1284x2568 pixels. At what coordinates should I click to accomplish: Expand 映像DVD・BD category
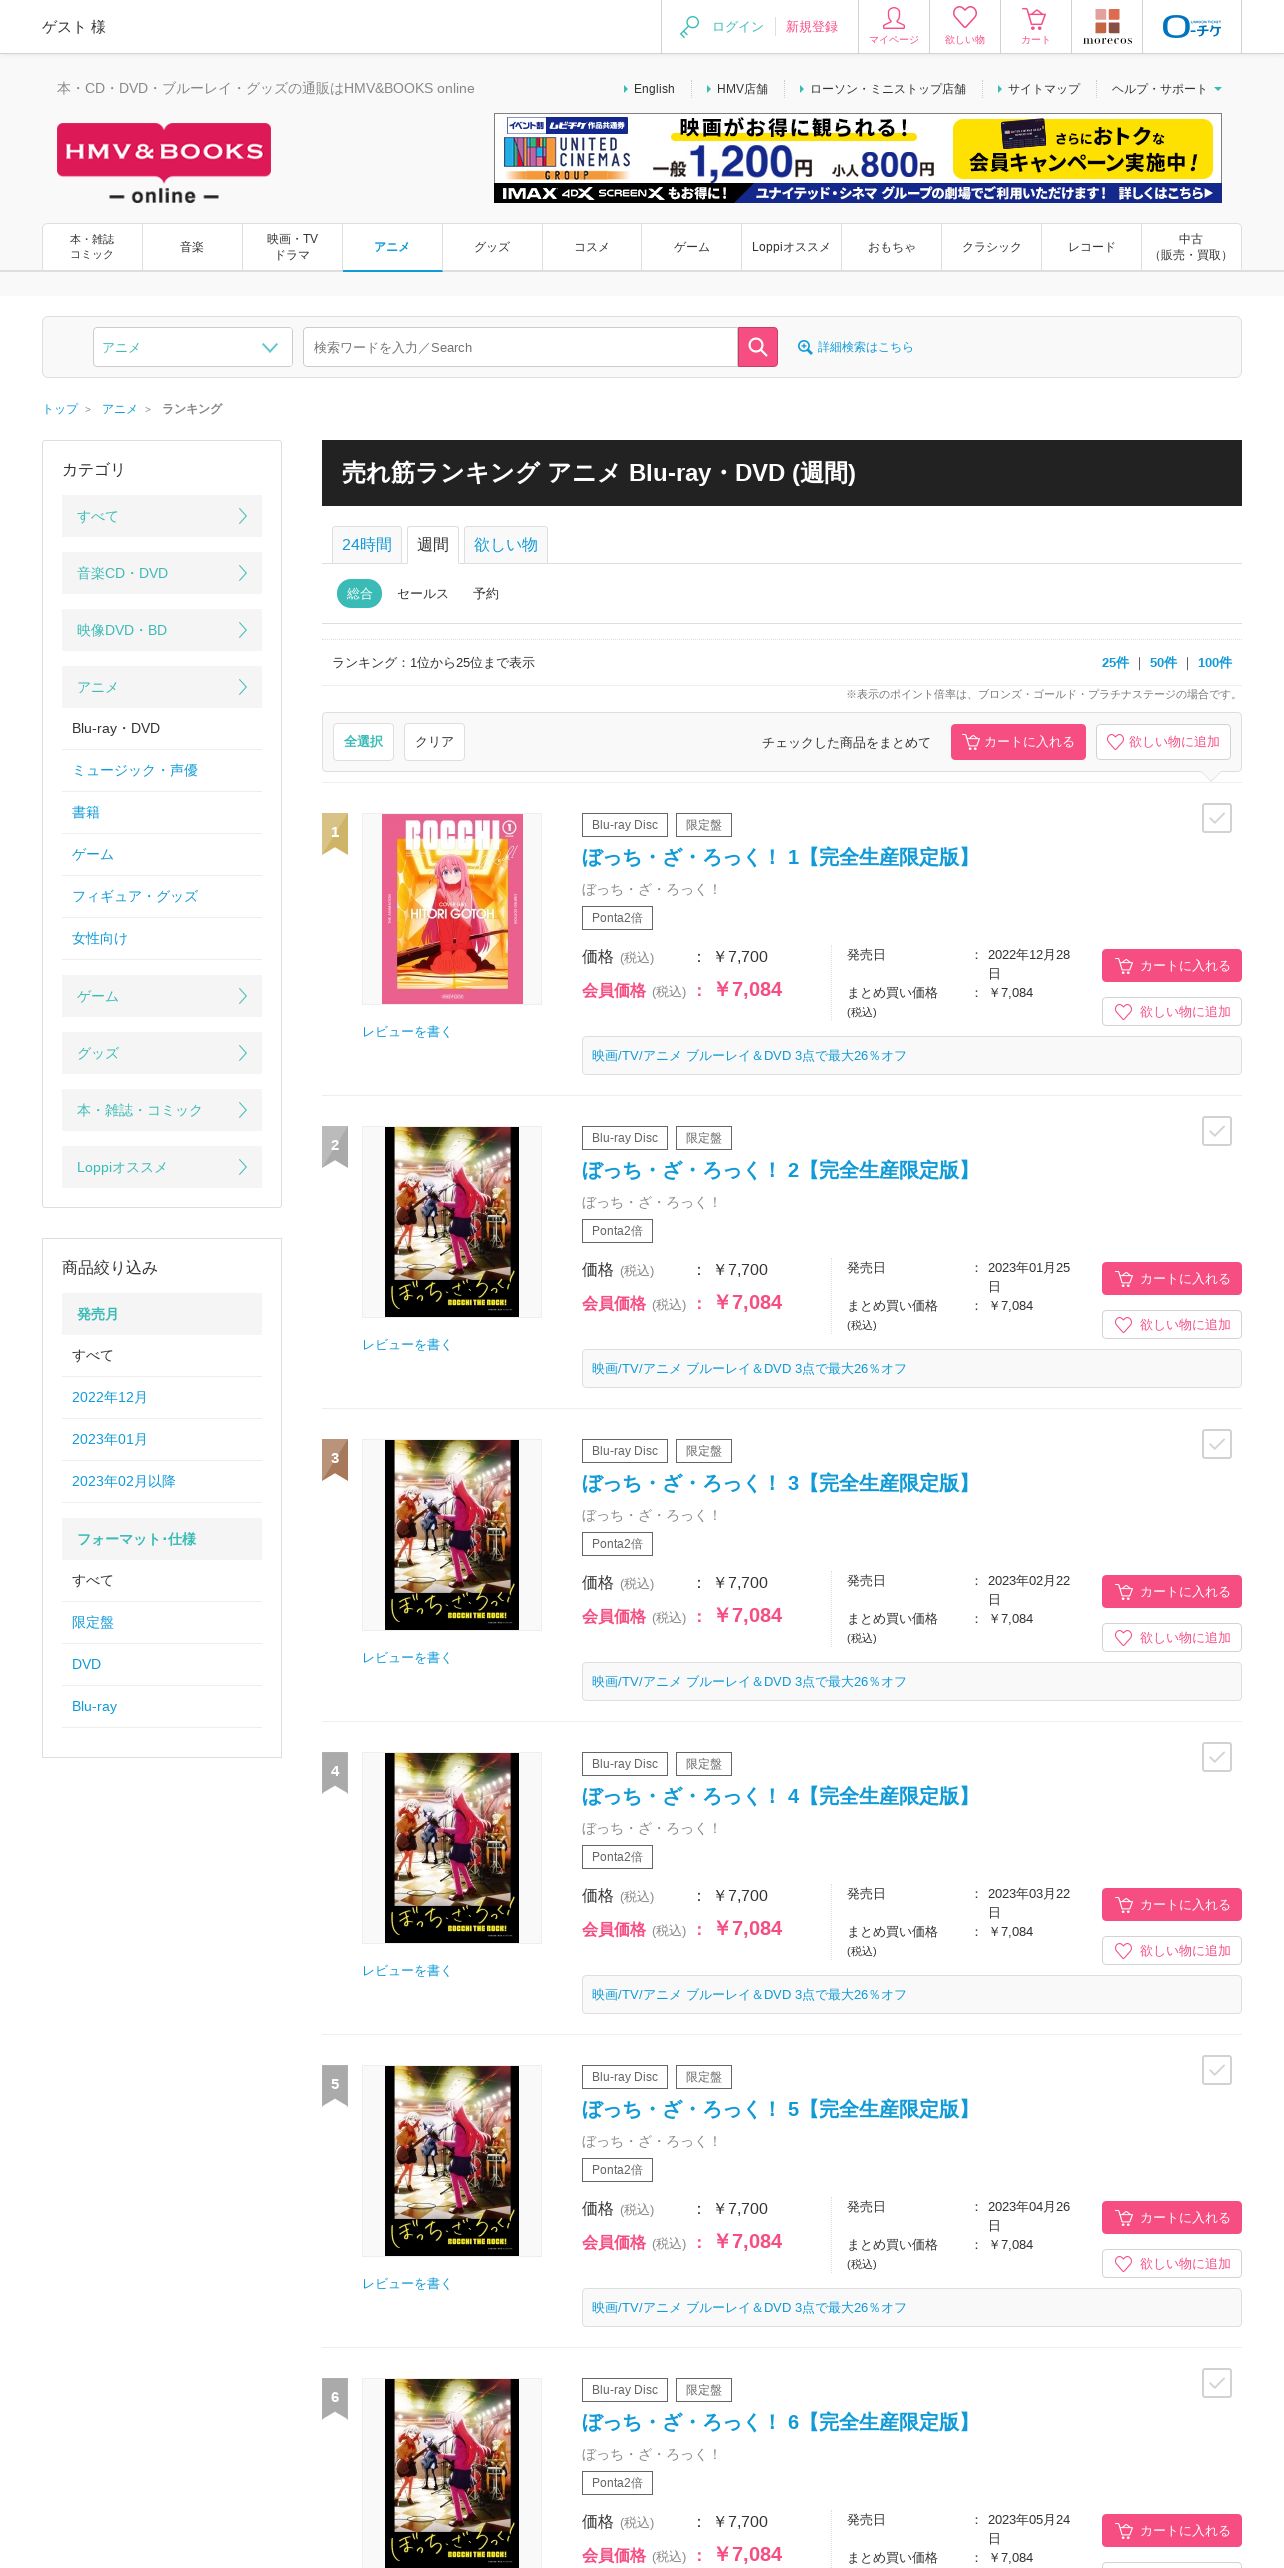coord(162,630)
